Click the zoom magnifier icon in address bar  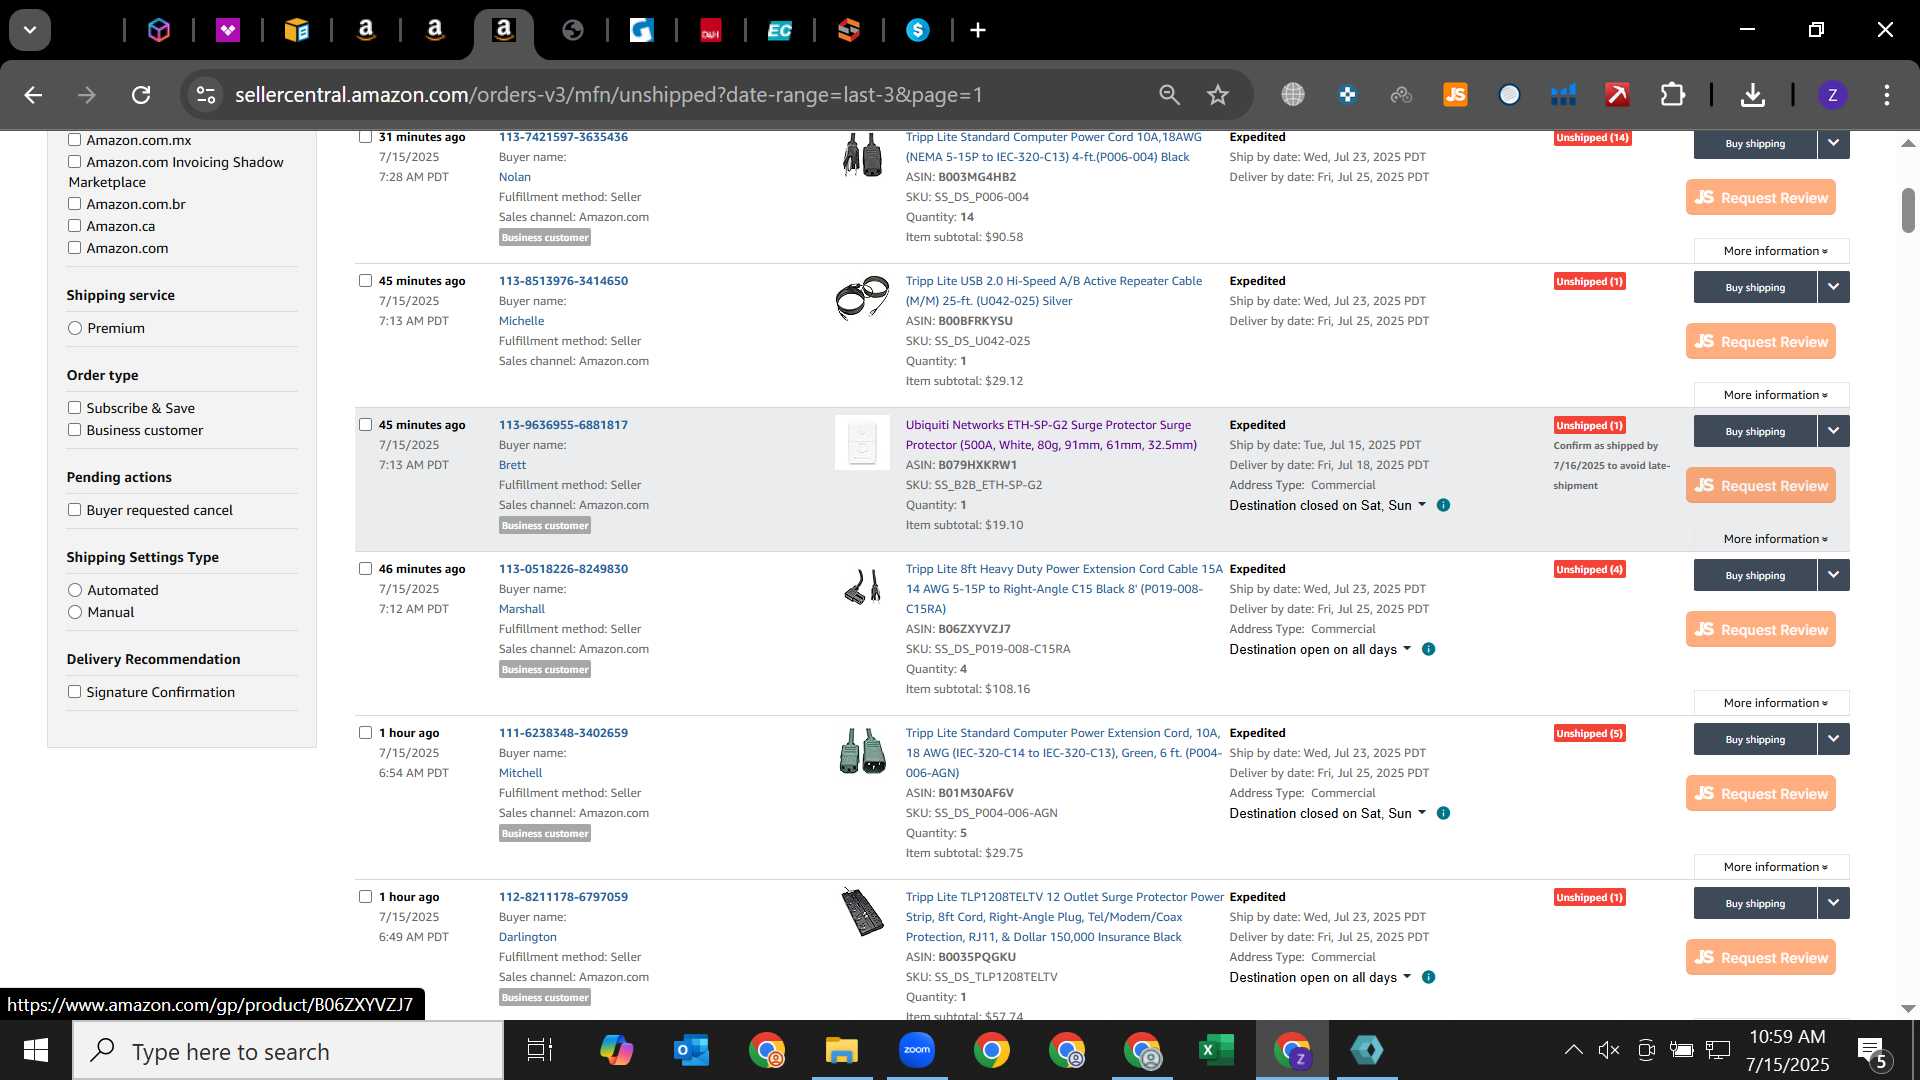(x=1169, y=95)
